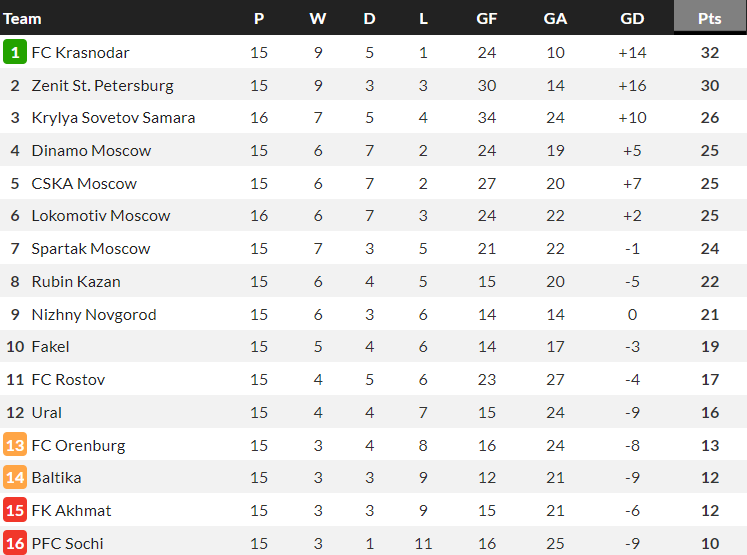The height and width of the screenshot is (555, 747).
Task: Click the green position 1 badge
Action: click(15, 52)
